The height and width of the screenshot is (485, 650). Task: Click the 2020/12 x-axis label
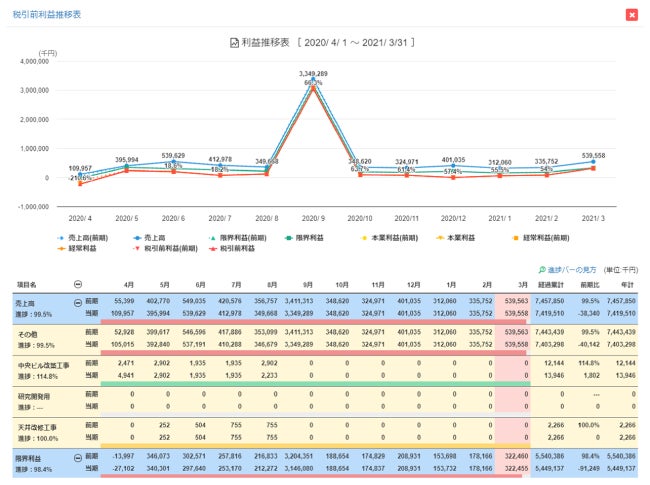[x=453, y=218]
